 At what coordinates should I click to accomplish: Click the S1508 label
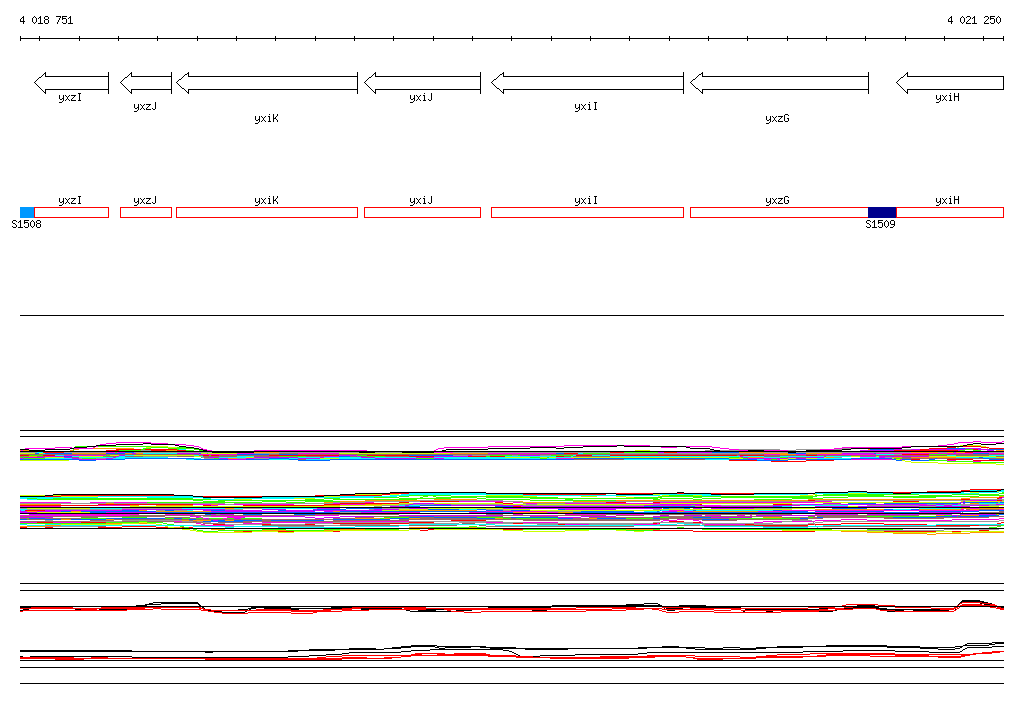pyautogui.click(x=27, y=224)
